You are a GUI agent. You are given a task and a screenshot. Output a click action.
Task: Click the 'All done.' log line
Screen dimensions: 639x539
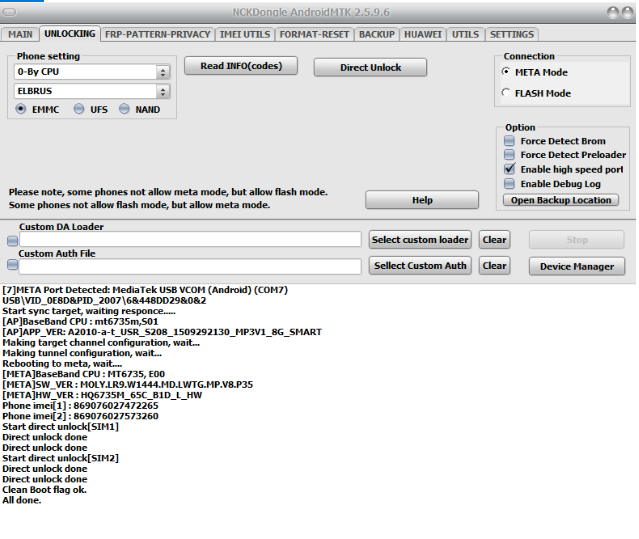pos(22,500)
